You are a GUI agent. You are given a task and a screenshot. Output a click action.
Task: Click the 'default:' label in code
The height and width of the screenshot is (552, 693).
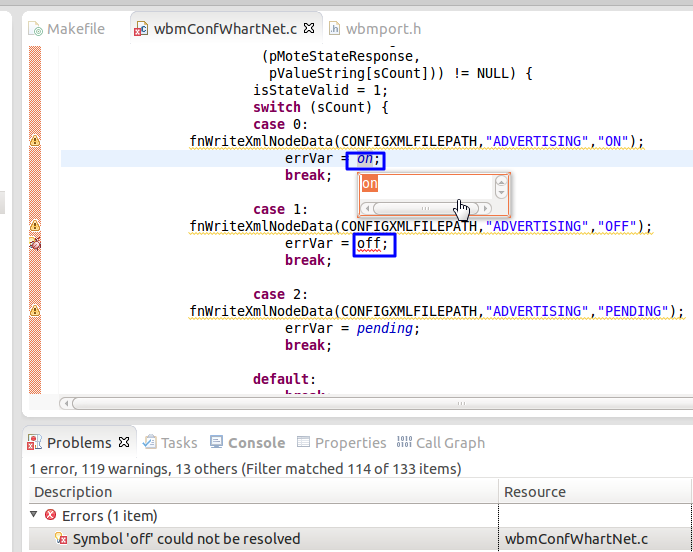click(x=284, y=379)
